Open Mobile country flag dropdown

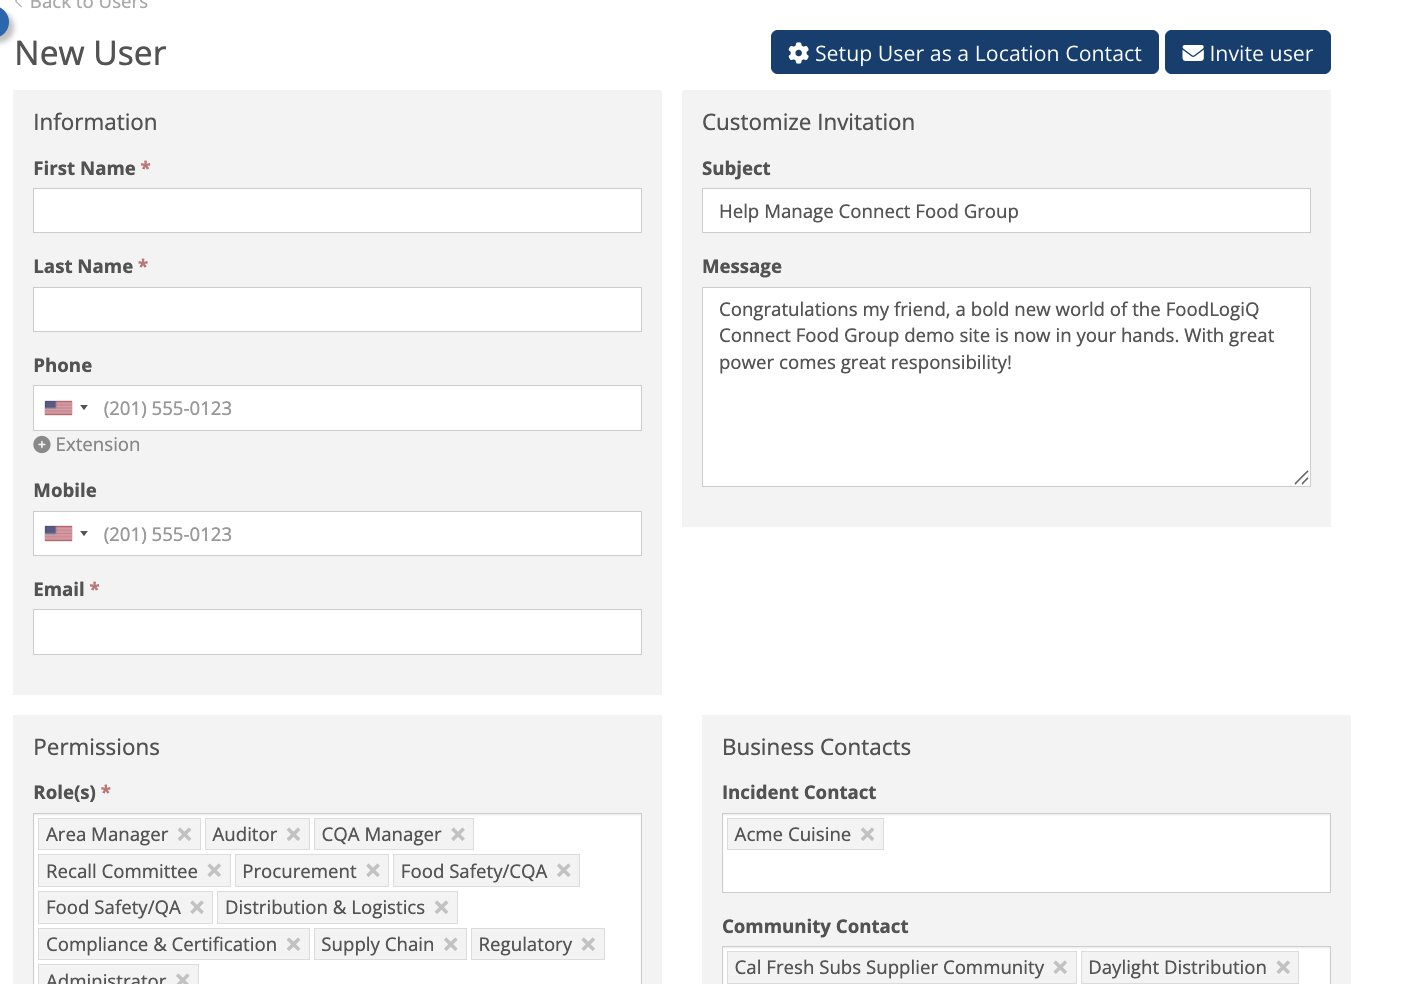click(x=66, y=534)
